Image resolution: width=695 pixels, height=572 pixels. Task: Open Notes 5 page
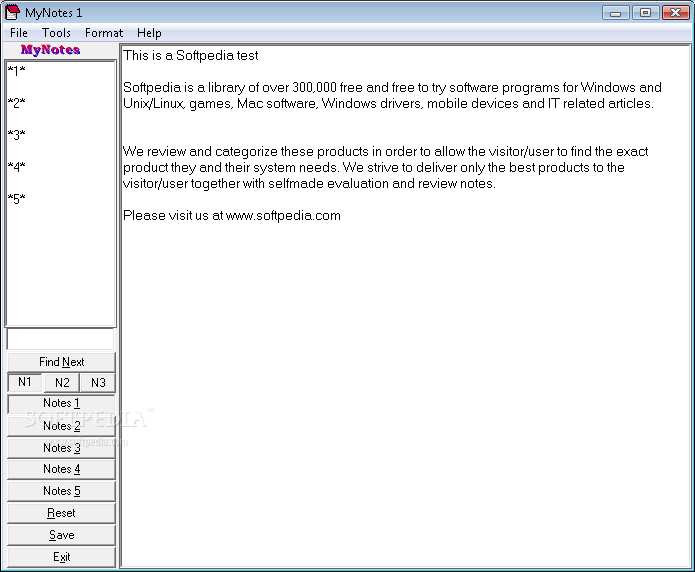pyautogui.click(x=61, y=491)
